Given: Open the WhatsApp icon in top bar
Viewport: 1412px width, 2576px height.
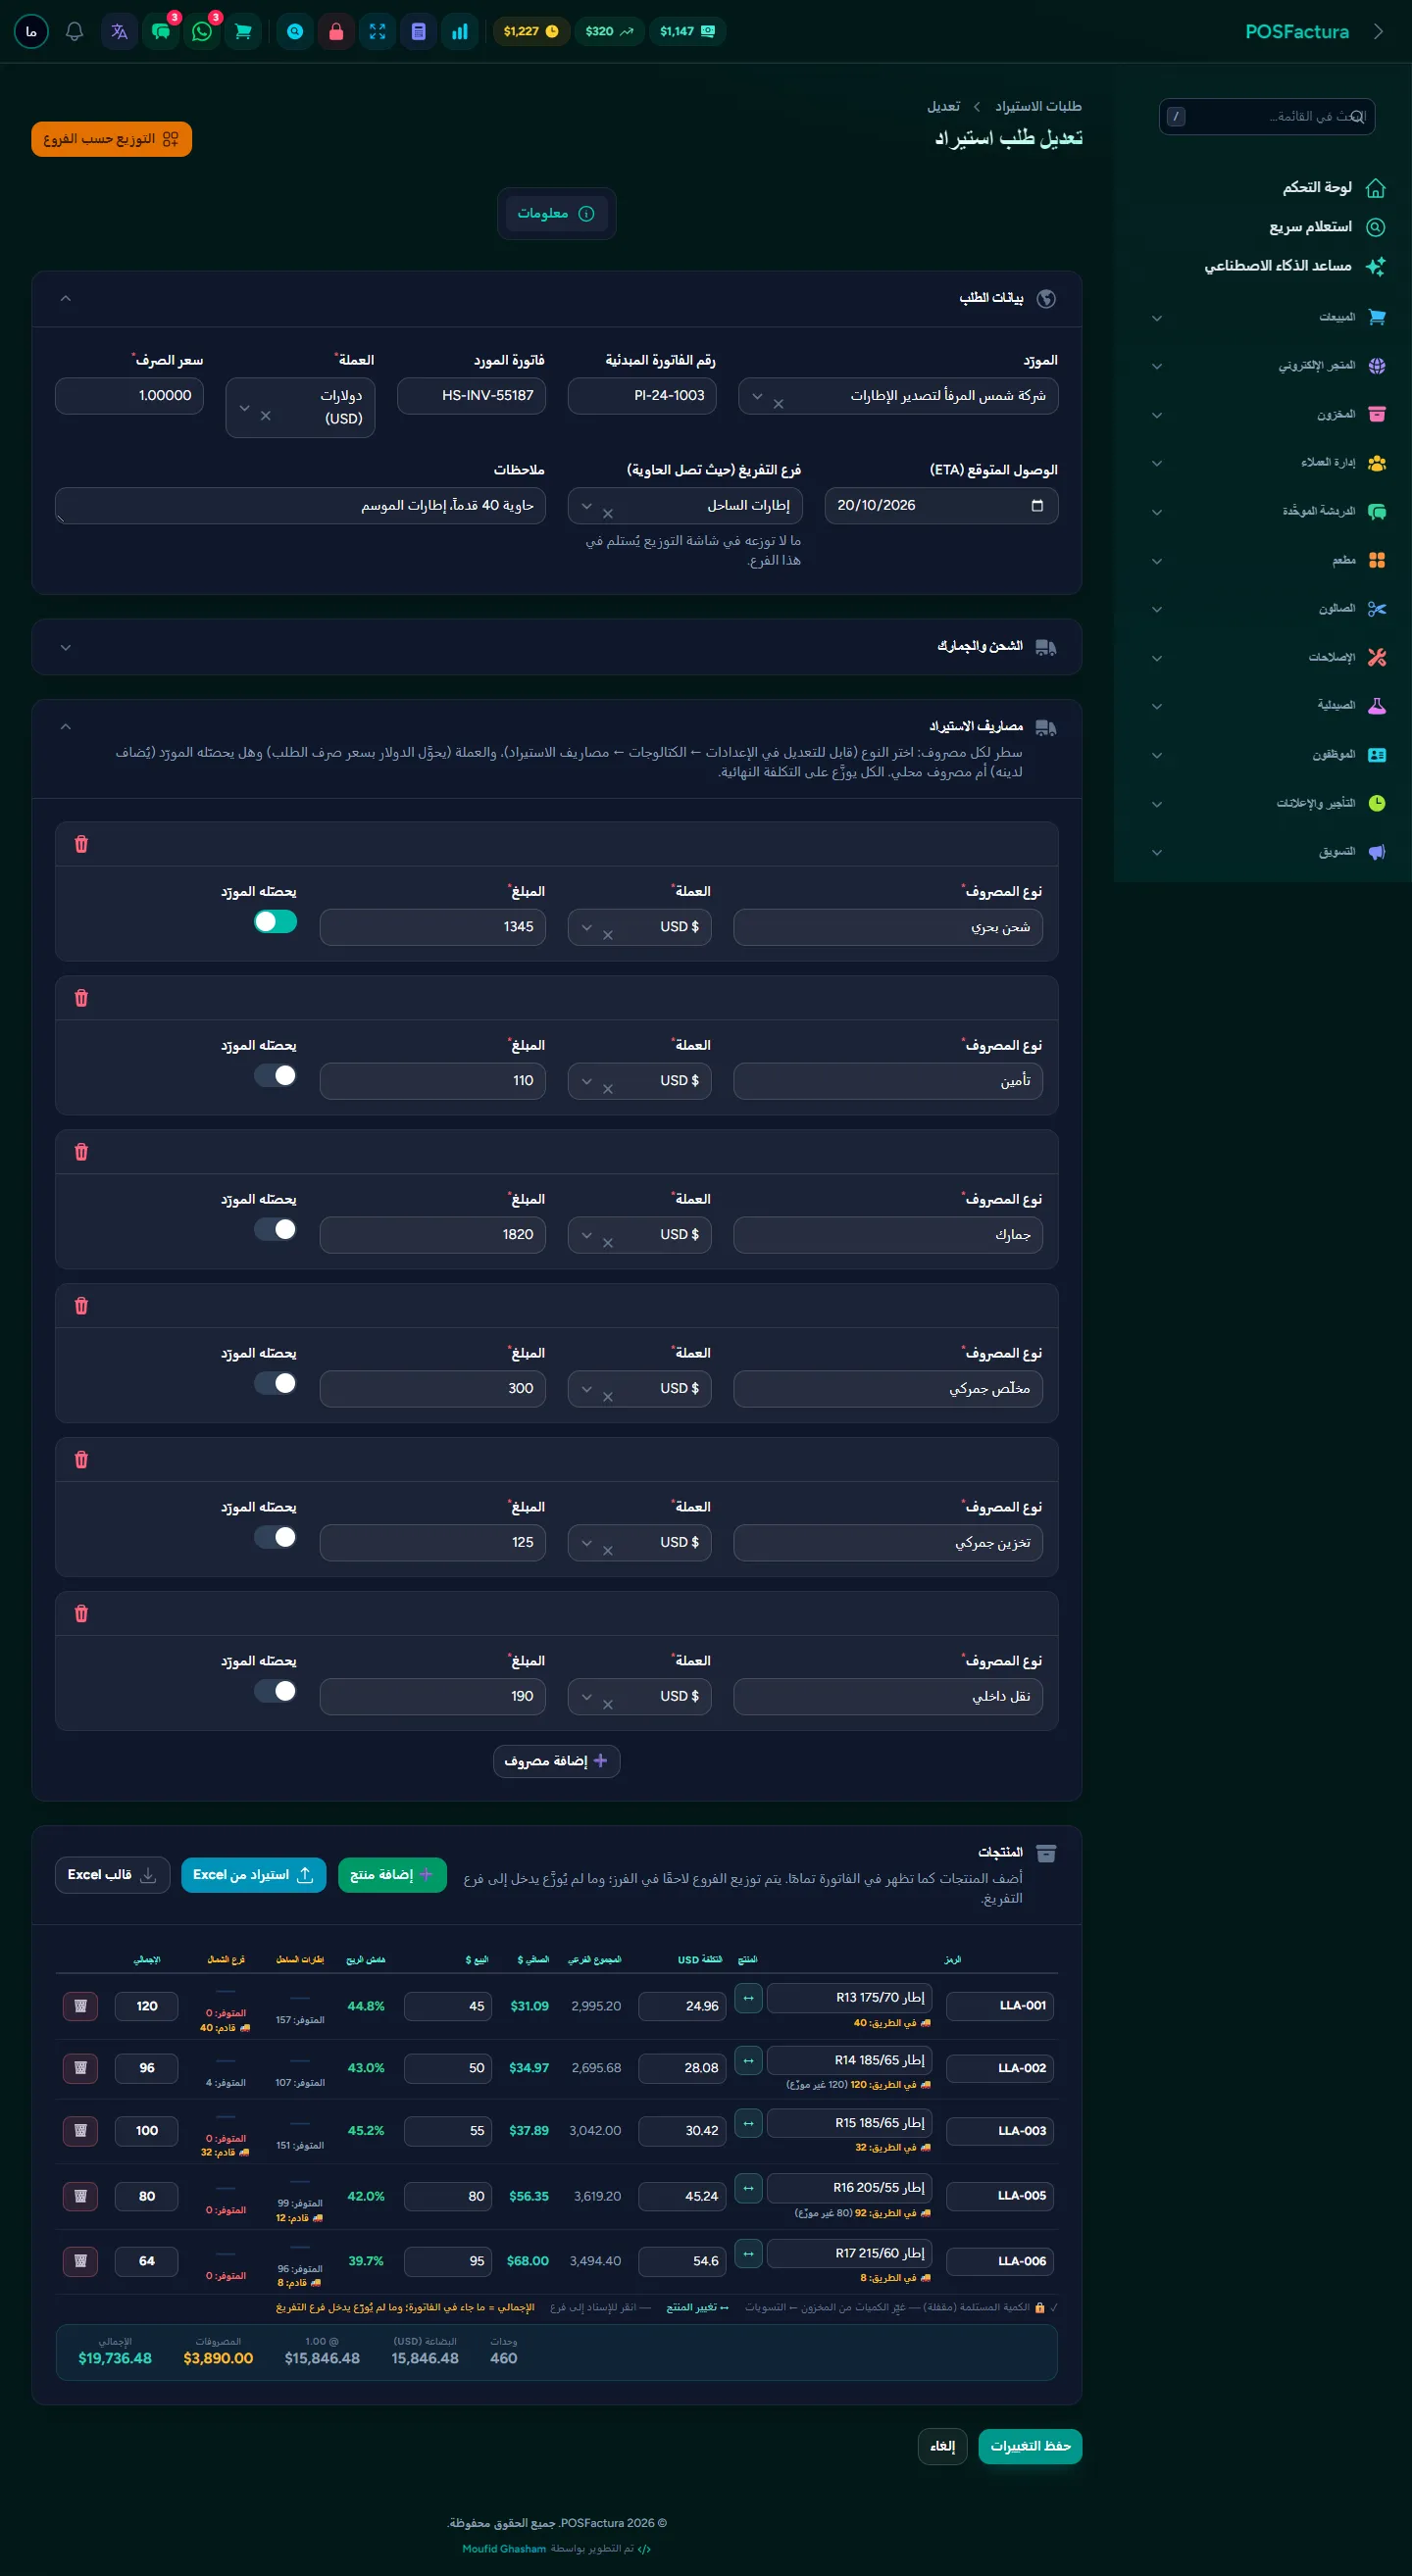Looking at the screenshot, I should [x=202, y=31].
